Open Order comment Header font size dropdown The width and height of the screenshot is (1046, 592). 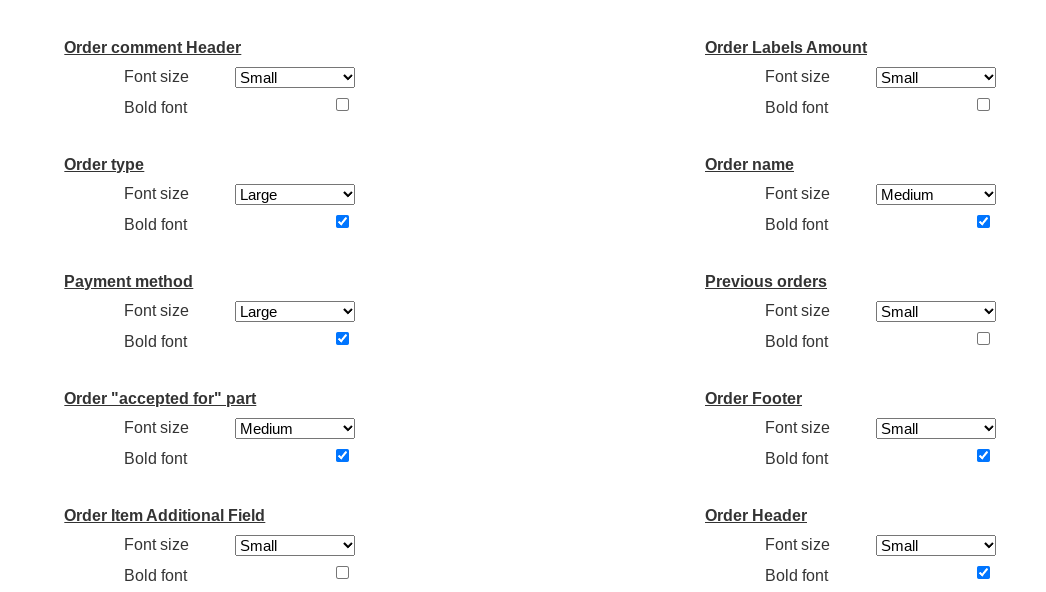point(295,78)
